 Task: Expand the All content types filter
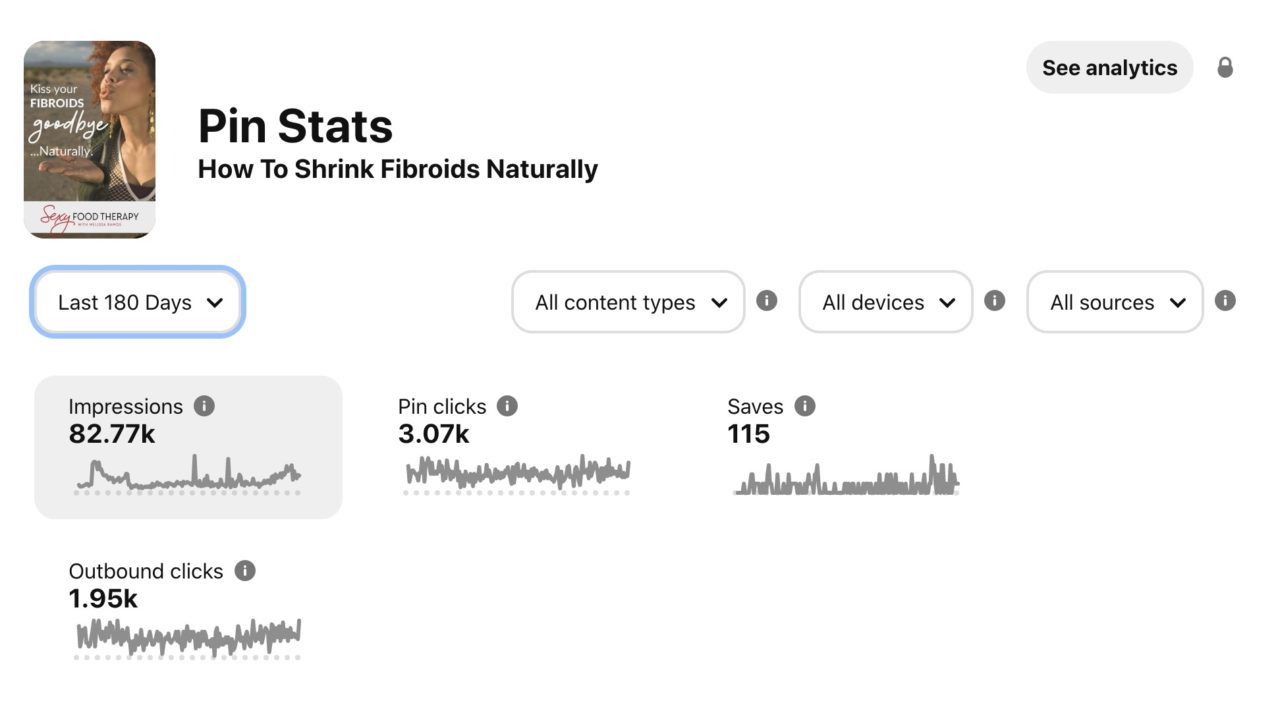click(x=627, y=302)
